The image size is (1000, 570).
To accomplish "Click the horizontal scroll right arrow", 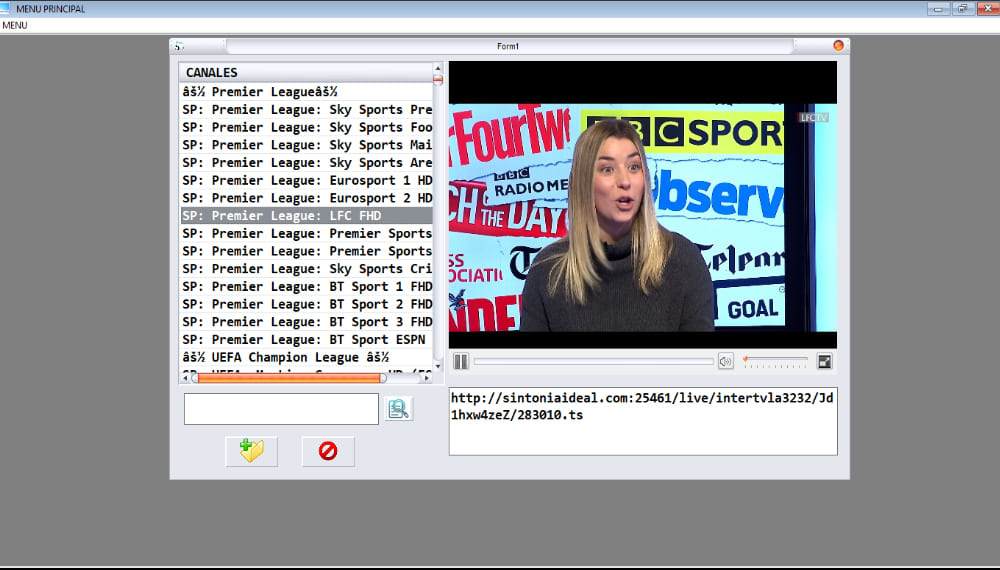I will coord(427,378).
